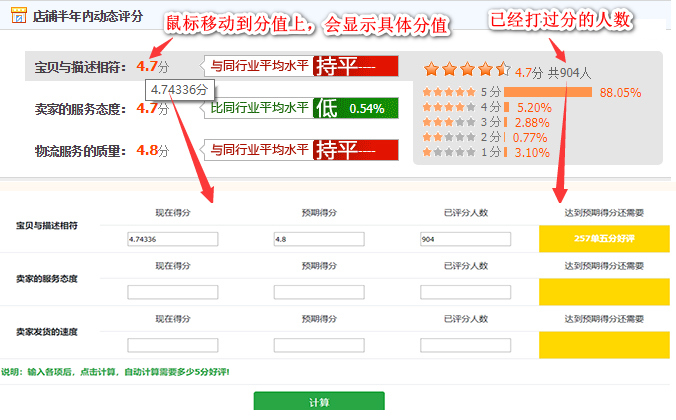Viewport: 676px width, 420px height.
Task: Focus the 已评分人数 field containing 904
Action: (x=465, y=240)
